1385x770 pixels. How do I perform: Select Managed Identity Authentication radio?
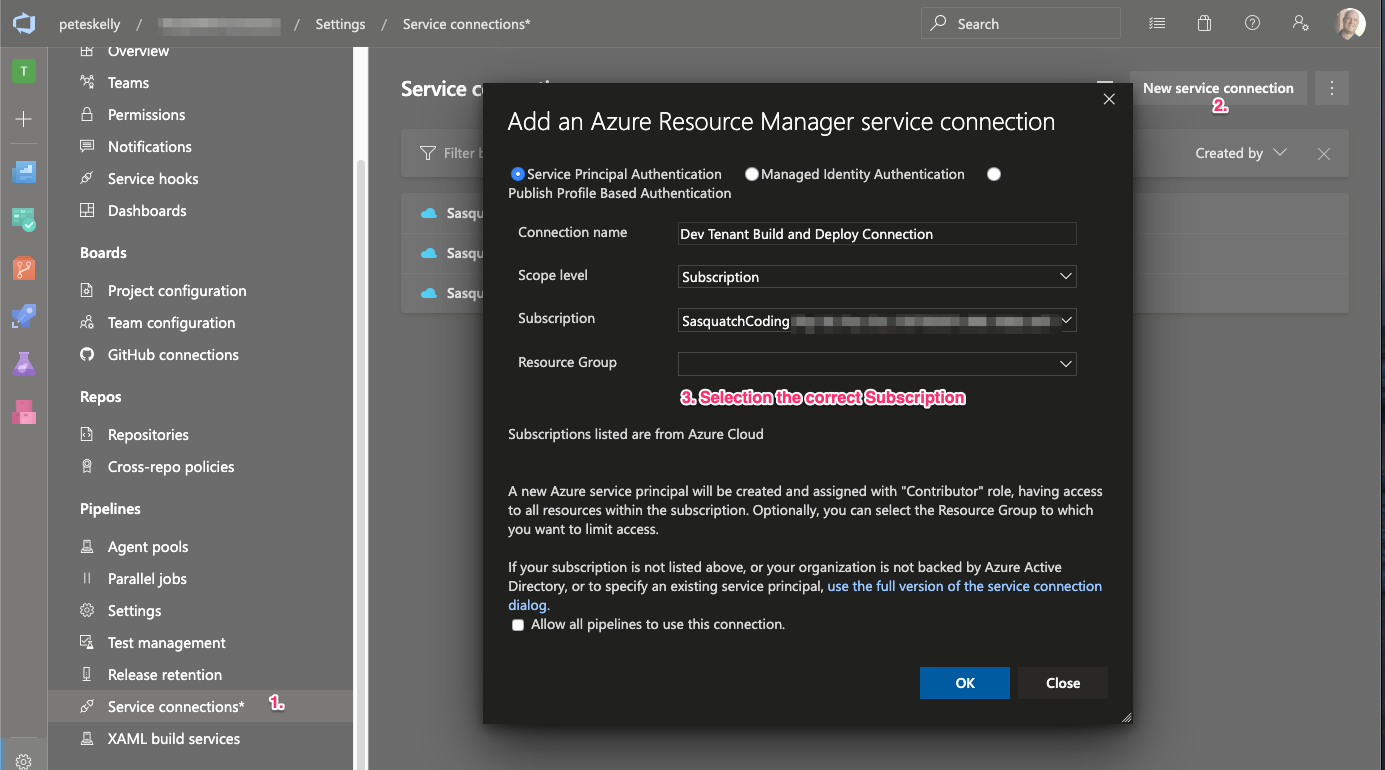click(x=752, y=174)
